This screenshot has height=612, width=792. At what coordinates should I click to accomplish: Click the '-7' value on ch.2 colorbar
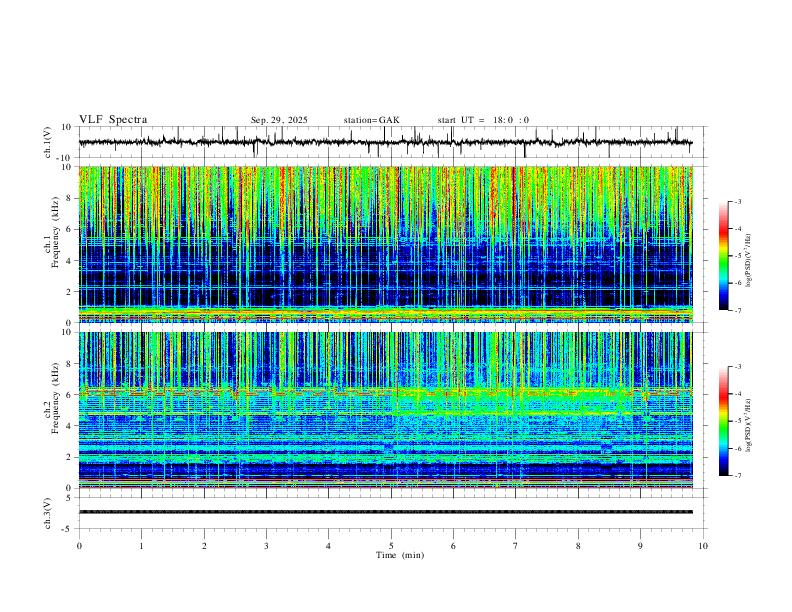click(737, 476)
